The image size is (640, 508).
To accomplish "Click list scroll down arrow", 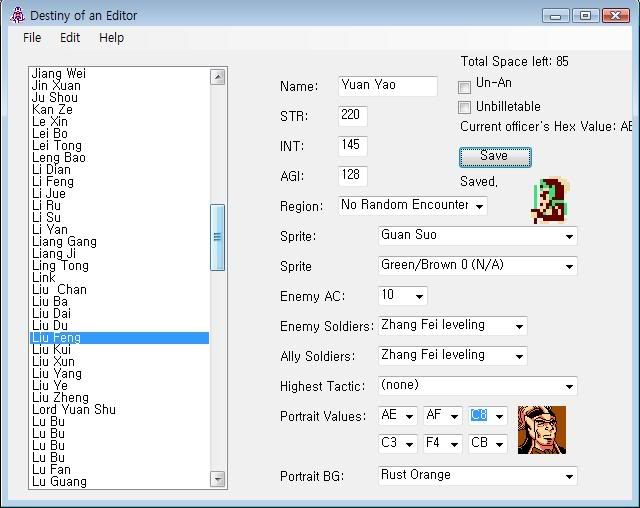I will point(218,480).
